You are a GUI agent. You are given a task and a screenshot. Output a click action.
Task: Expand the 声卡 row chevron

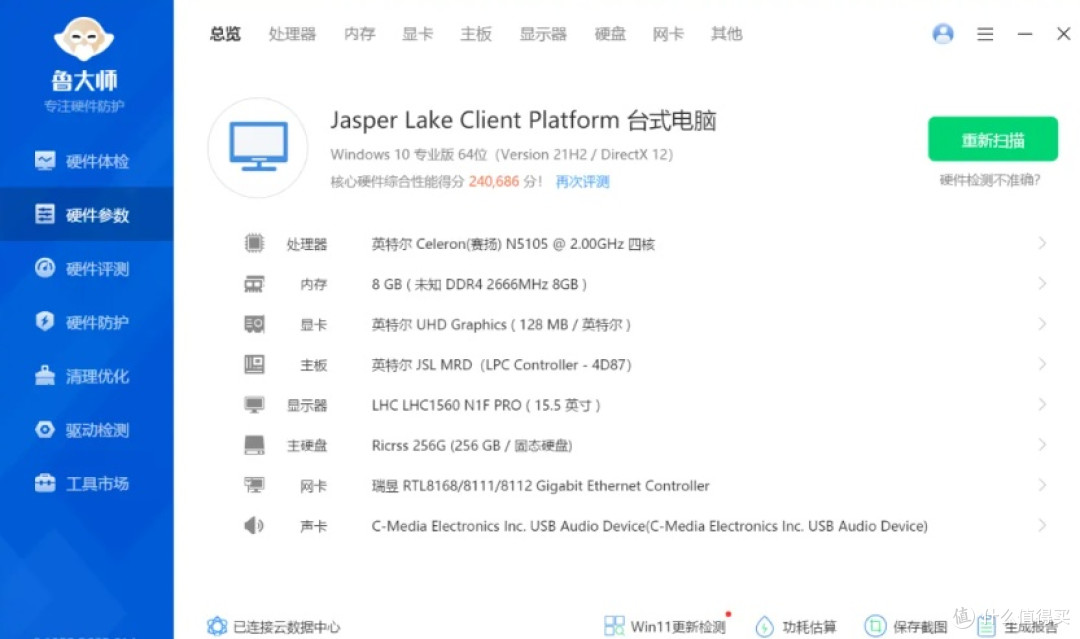click(1042, 525)
